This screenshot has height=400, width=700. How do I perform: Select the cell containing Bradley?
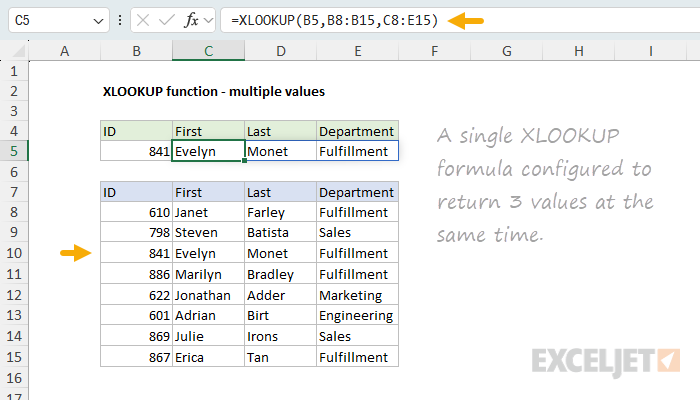click(x=281, y=274)
